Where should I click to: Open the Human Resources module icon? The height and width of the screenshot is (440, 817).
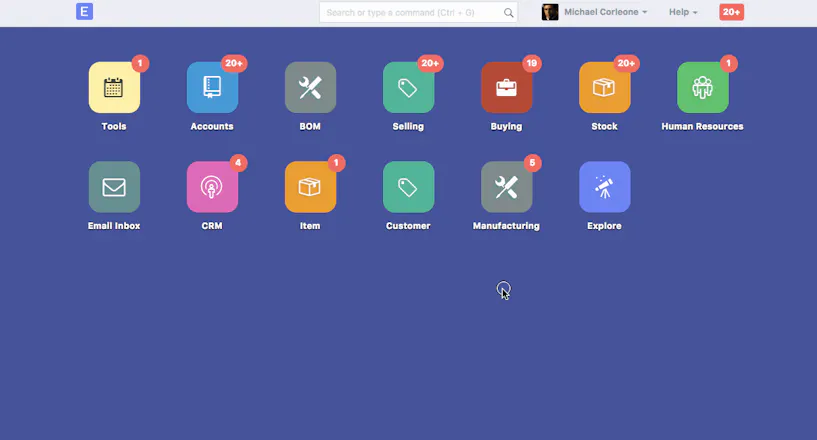pyautogui.click(x=702, y=88)
